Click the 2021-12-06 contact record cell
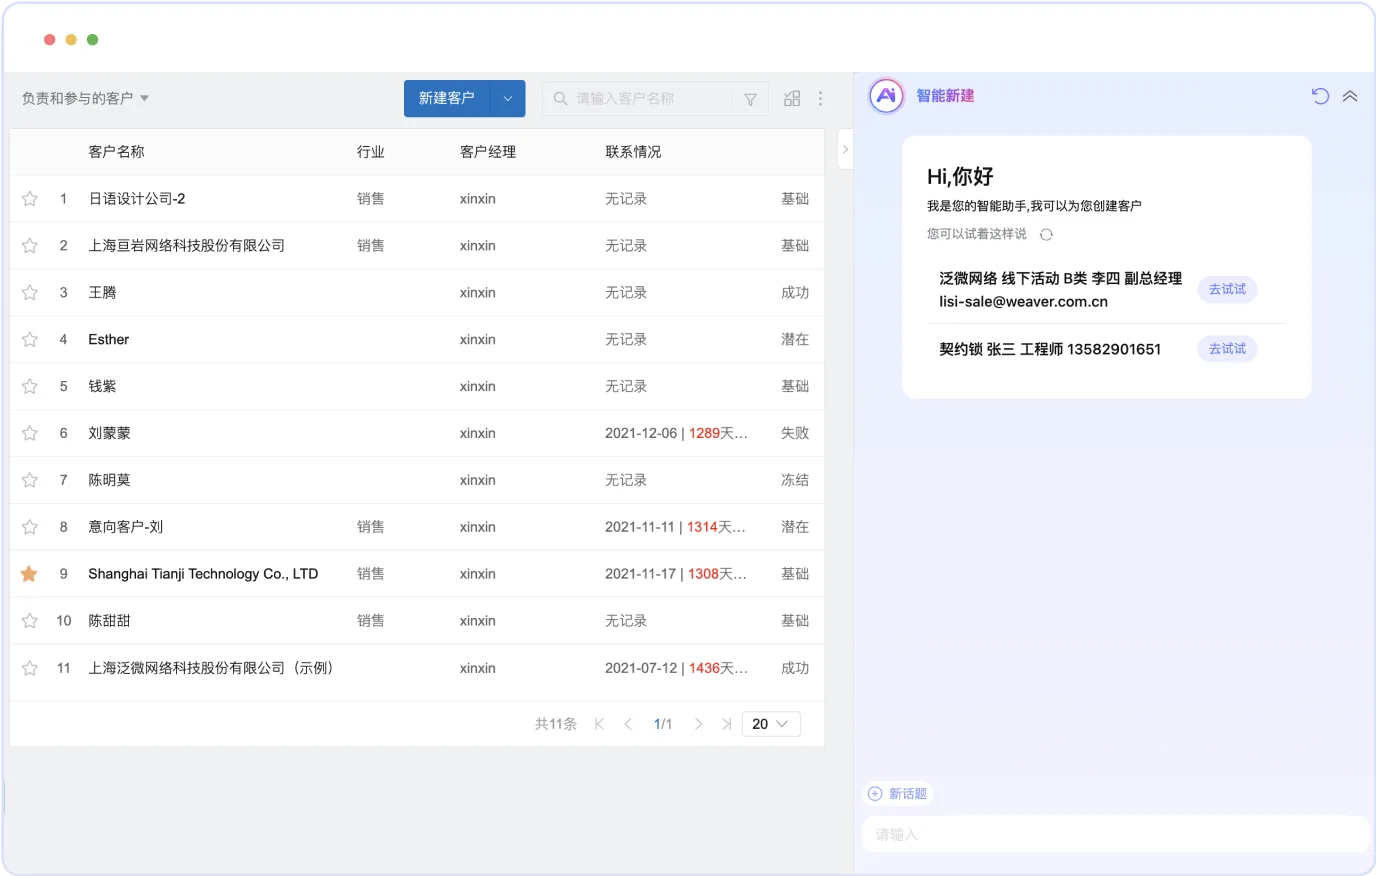 676,434
